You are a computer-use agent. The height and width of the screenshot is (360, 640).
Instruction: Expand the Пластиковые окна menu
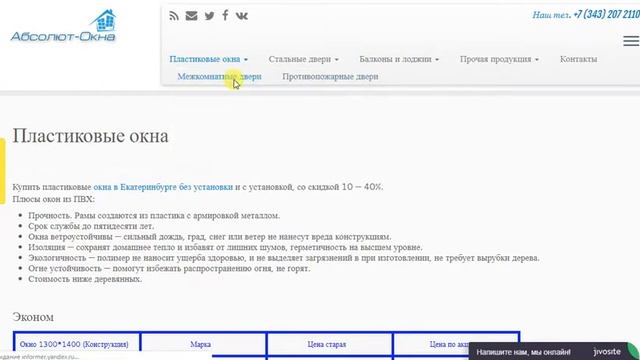click(209, 59)
